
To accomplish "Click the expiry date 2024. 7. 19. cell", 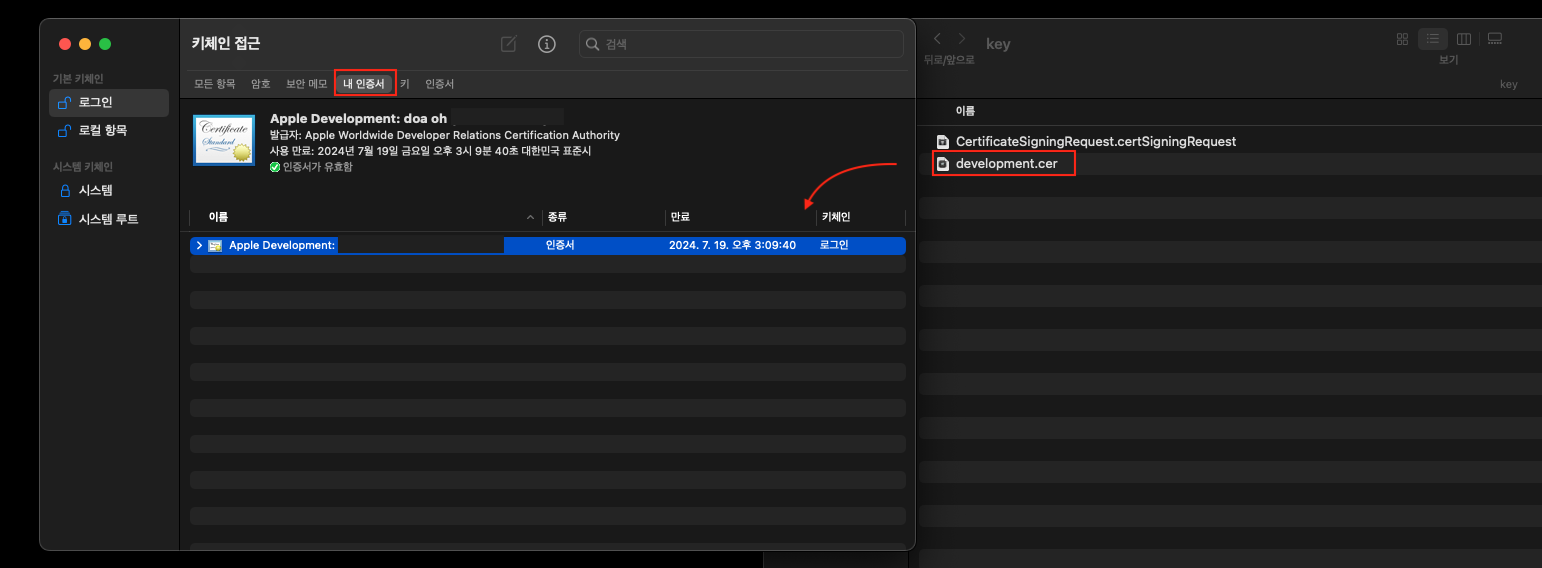I will (732, 245).
